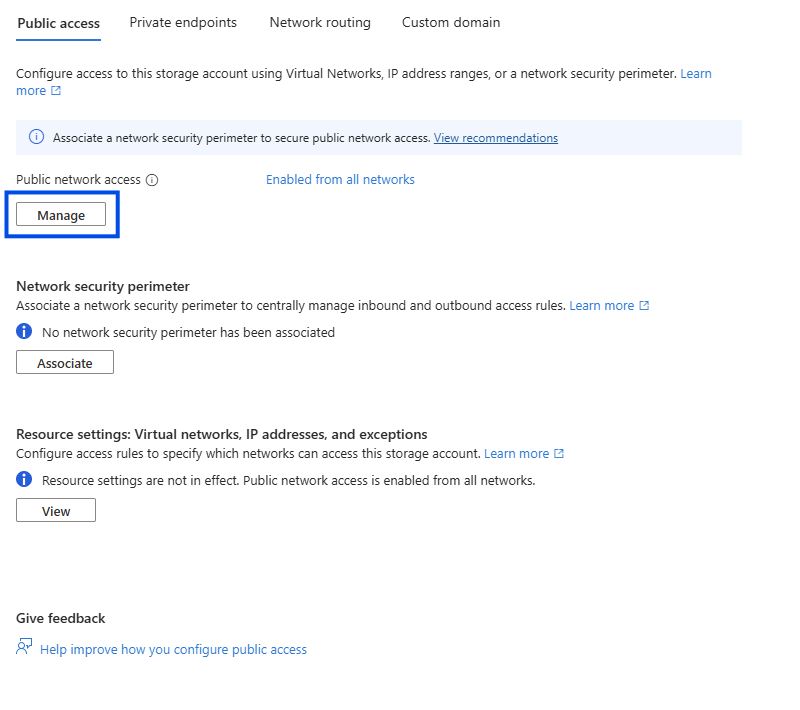Click the external link icon after the Resource settings Learn more link
The width and height of the screenshot is (800, 710).
(x=559, y=454)
